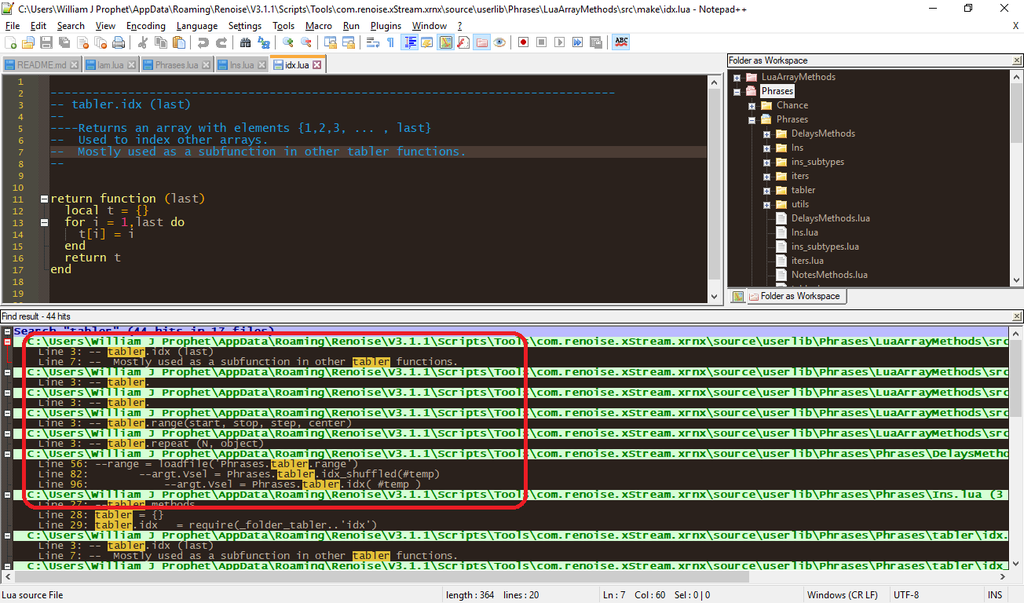The width and height of the screenshot is (1024, 603).
Task: Click the Save Recorded Macro icon
Action: pos(596,42)
